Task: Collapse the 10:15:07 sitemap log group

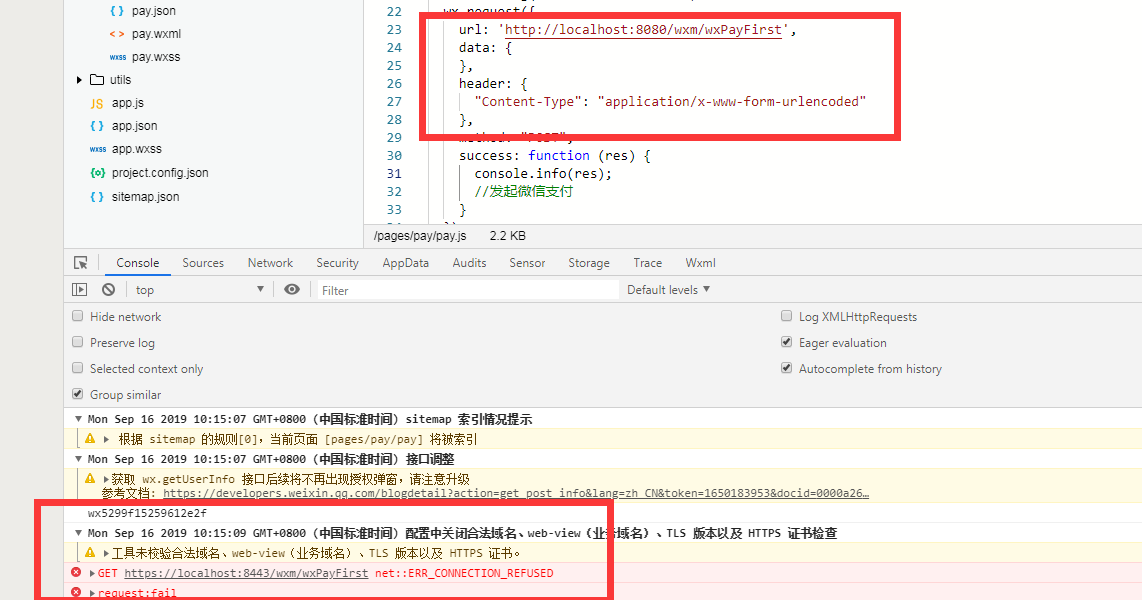Action: click(78, 419)
